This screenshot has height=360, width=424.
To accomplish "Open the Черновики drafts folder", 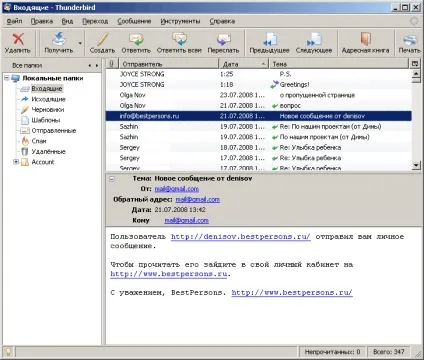I will tap(48, 109).
